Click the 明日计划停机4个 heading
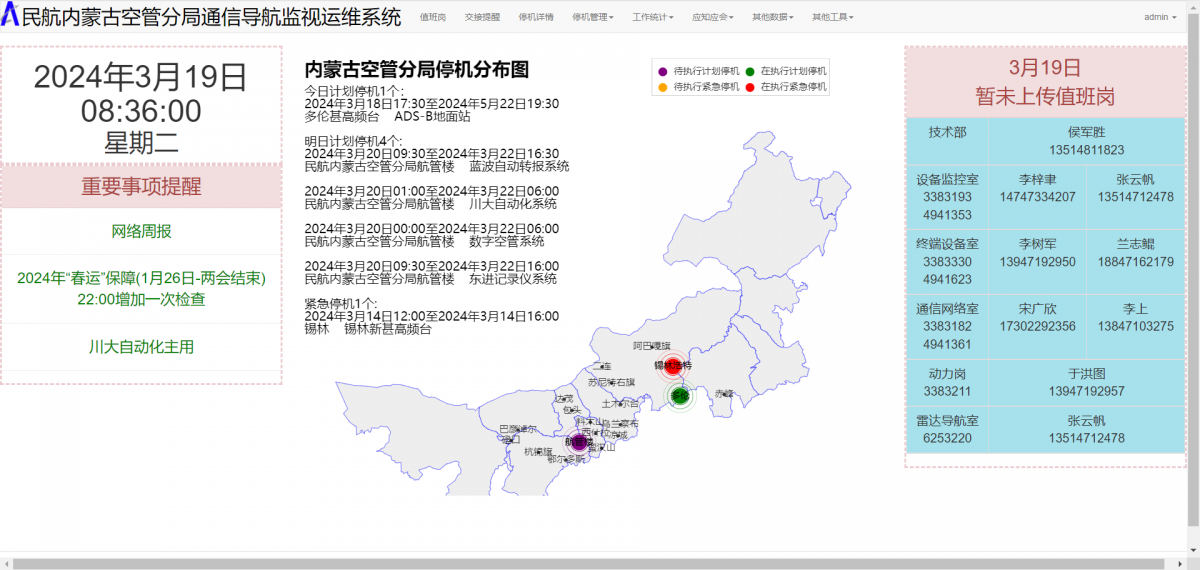The image size is (1200, 570). coord(354,141)
